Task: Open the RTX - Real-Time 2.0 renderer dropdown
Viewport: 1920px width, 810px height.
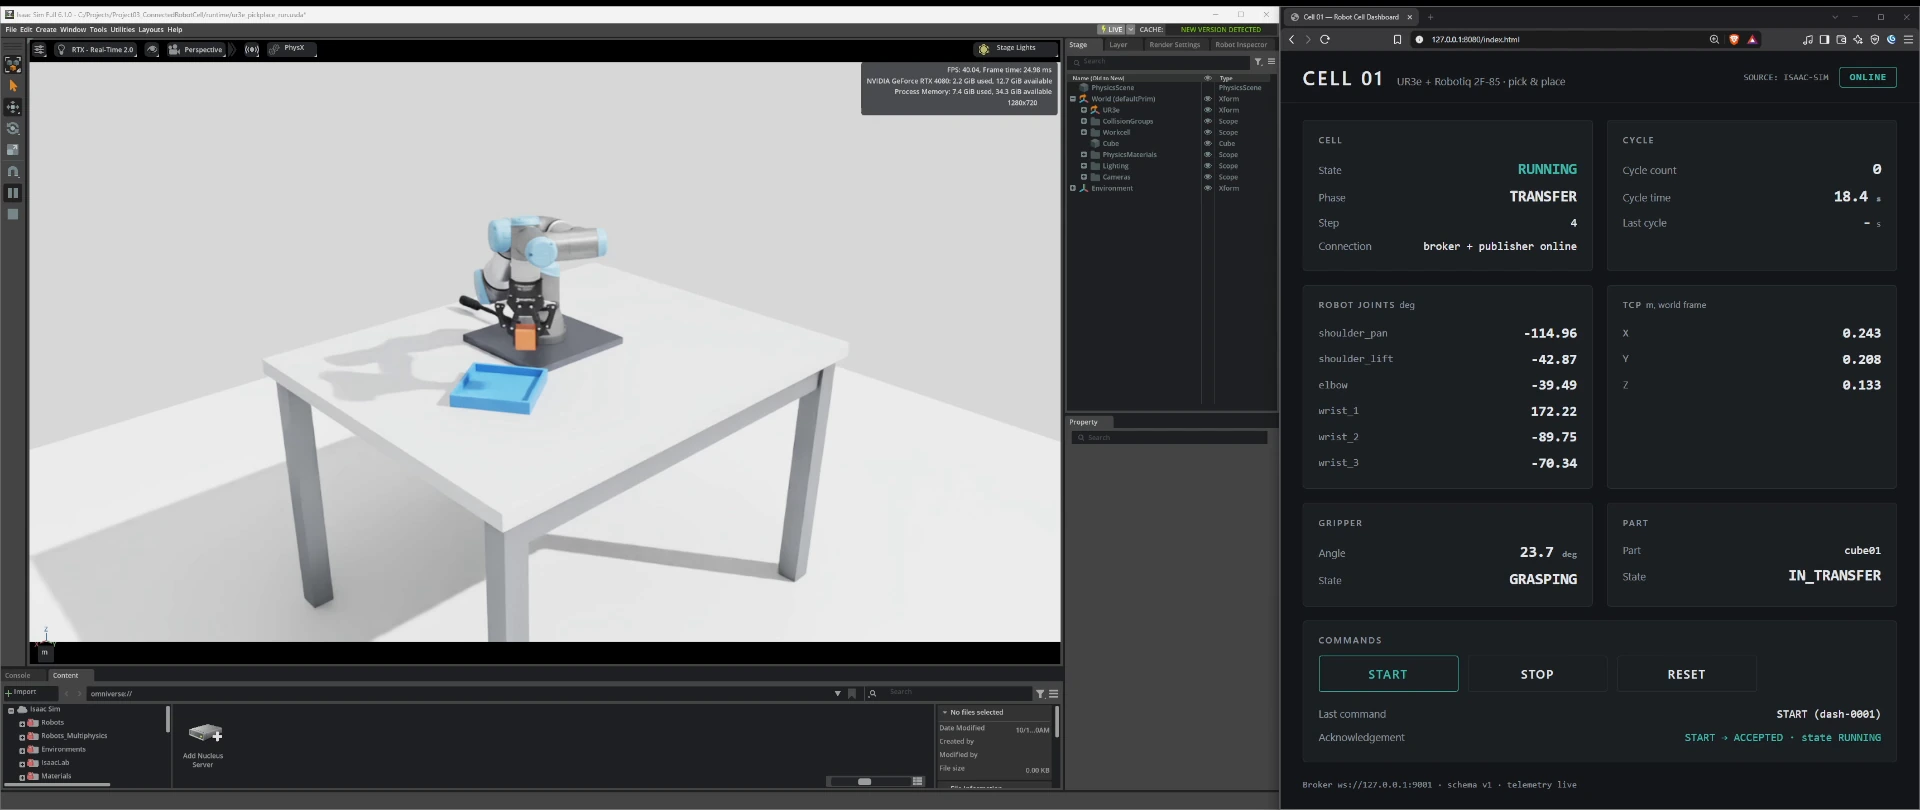Action: [x=96, y=49]
